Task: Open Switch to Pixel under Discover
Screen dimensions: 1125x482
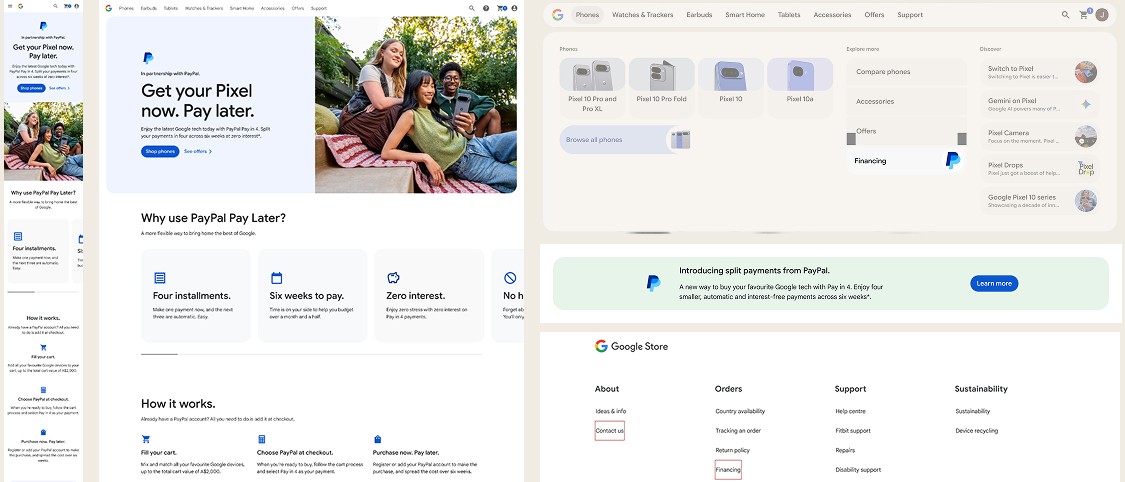Action: point(1040,72)
